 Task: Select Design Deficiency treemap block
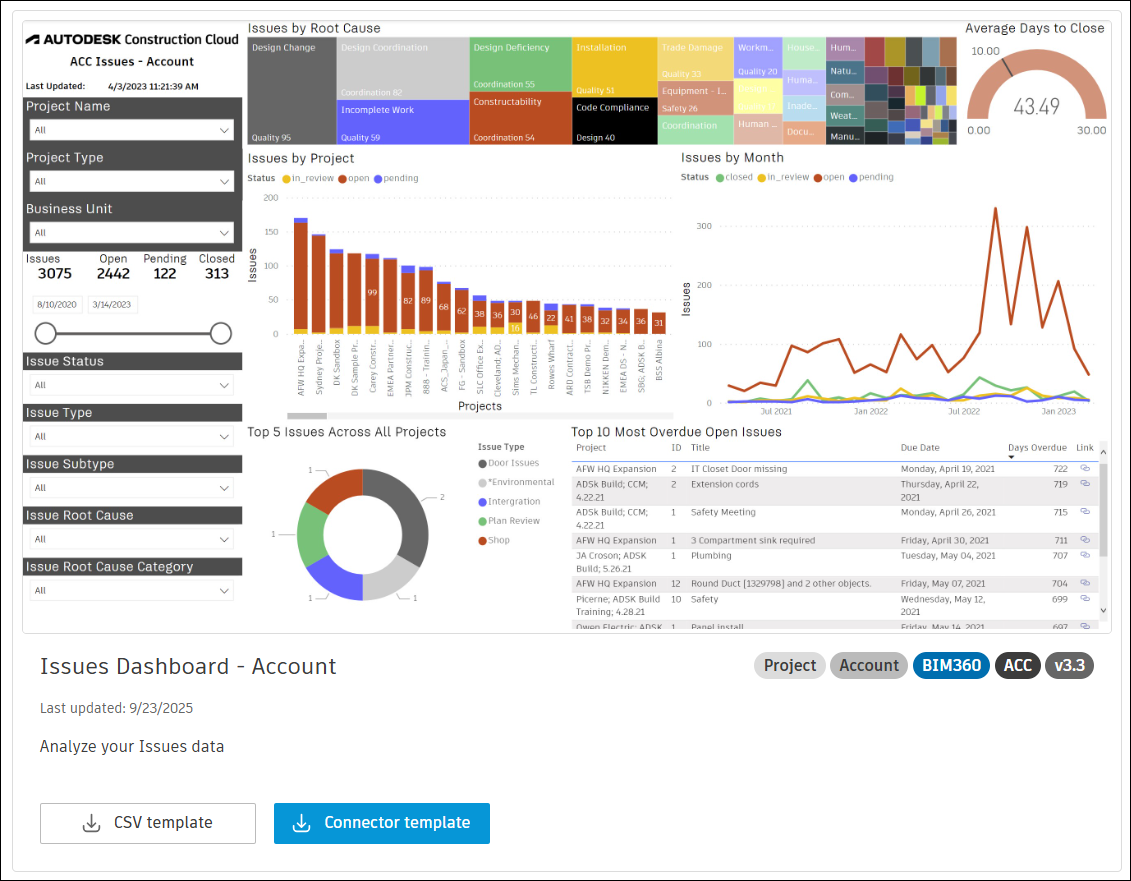[x=520, y=64]
